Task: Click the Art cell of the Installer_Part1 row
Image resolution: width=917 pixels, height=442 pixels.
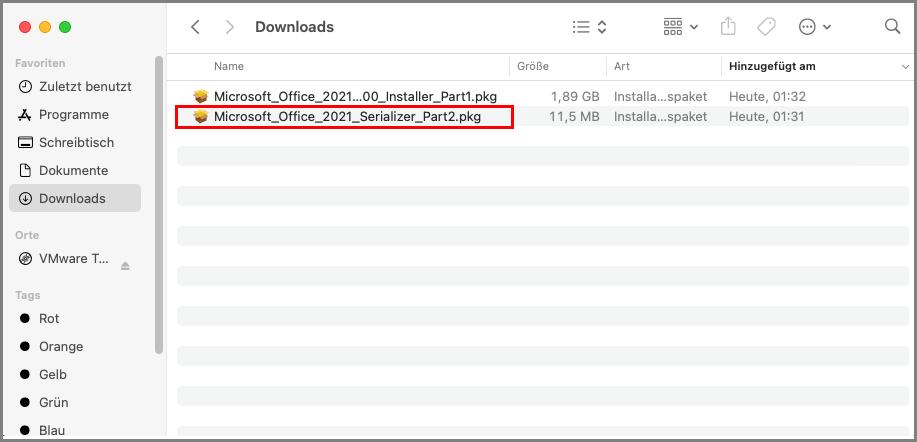Action: click(x=660, y=96)
